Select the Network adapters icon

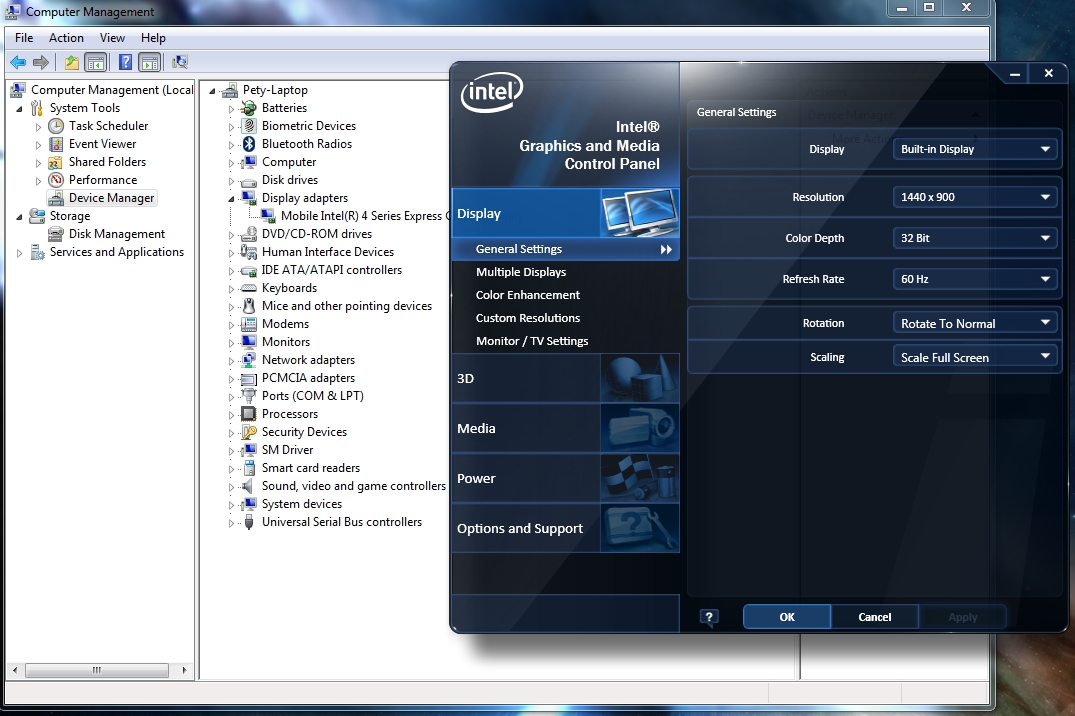(x=249, y=360)
